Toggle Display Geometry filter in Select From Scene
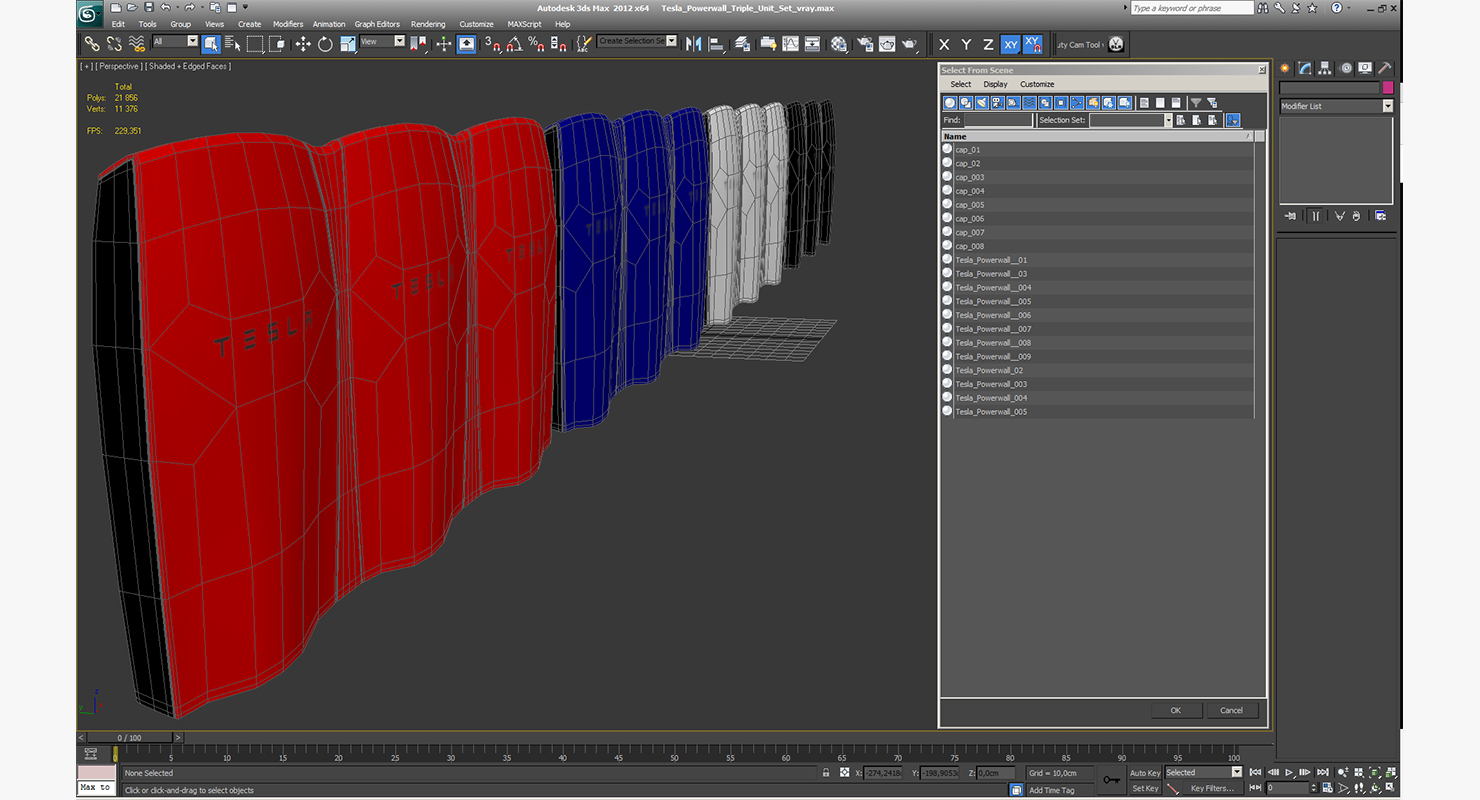1480x800 pixels. point(950,103)
